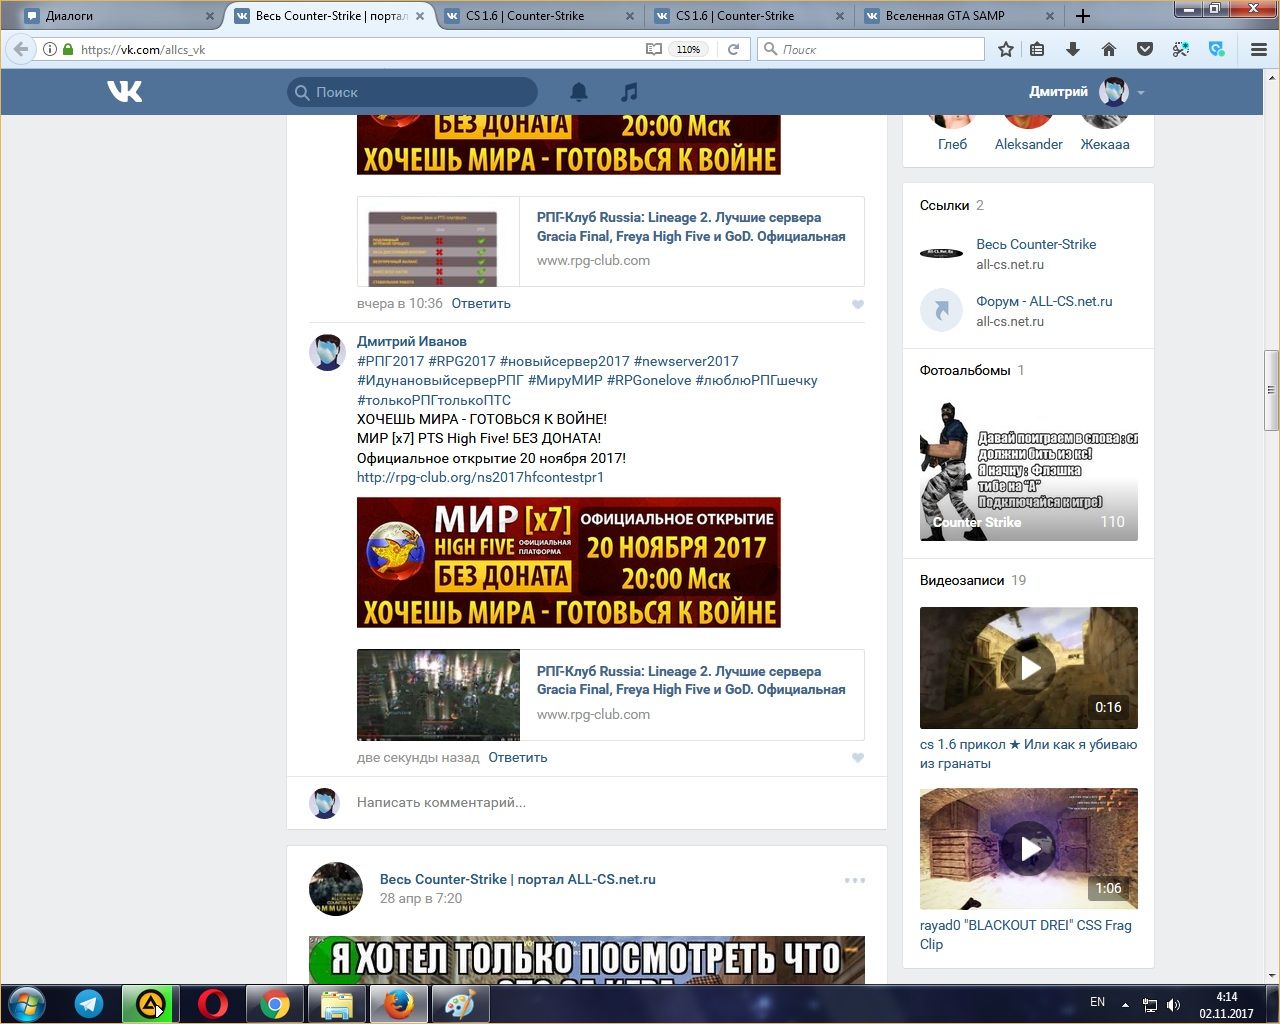Image resolution: width=1280 pixels, height=1024 pixels.
Task: Click 110% zoom indicator
Action: coord(688,49)
